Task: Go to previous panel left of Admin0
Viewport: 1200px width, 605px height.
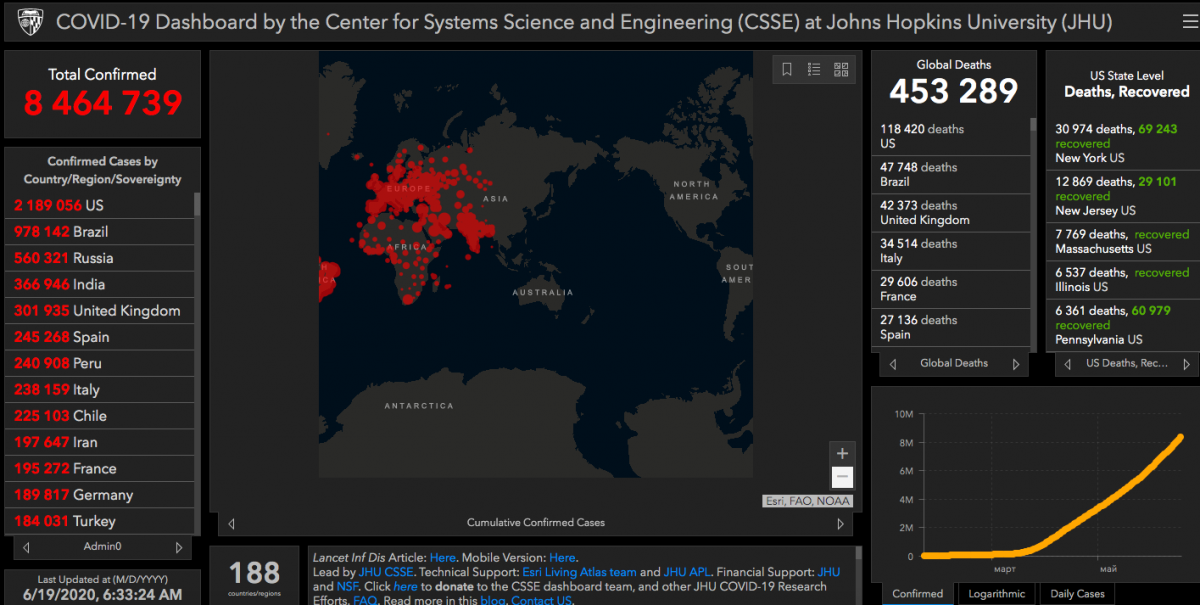Action: coord(26,547)
